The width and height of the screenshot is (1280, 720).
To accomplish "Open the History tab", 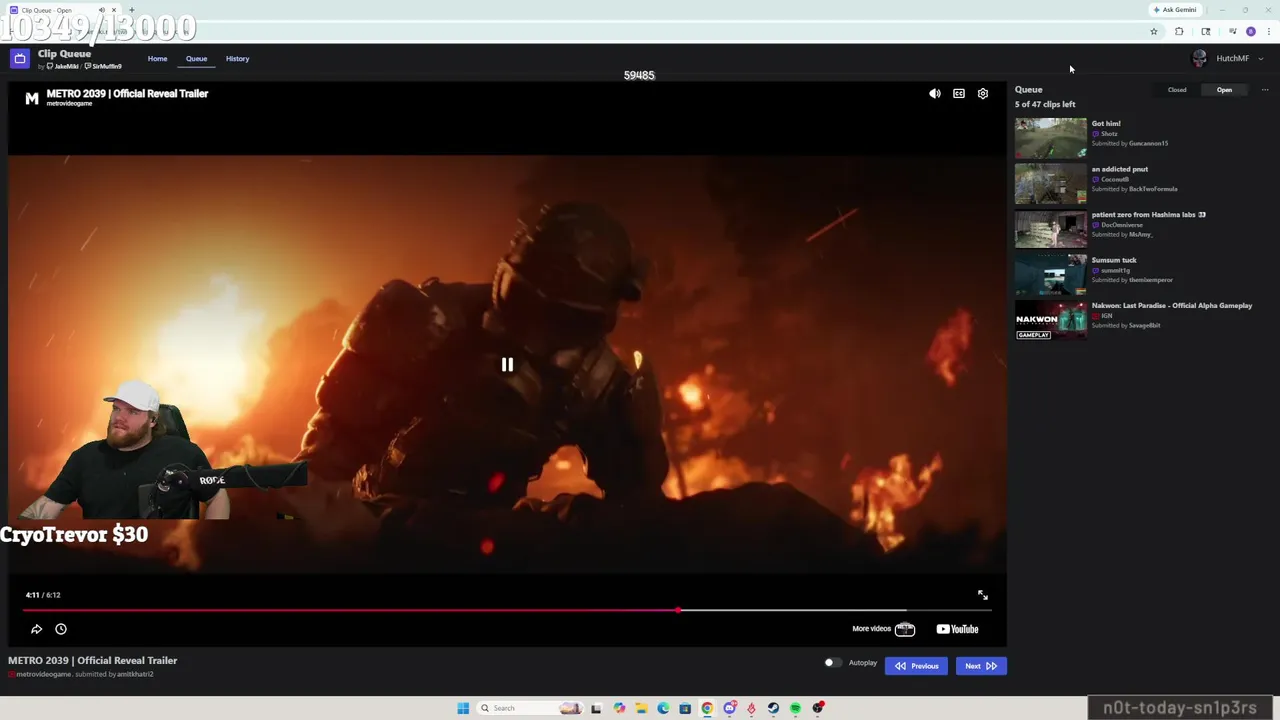I will pyautogui.click(x=237, y=59).
